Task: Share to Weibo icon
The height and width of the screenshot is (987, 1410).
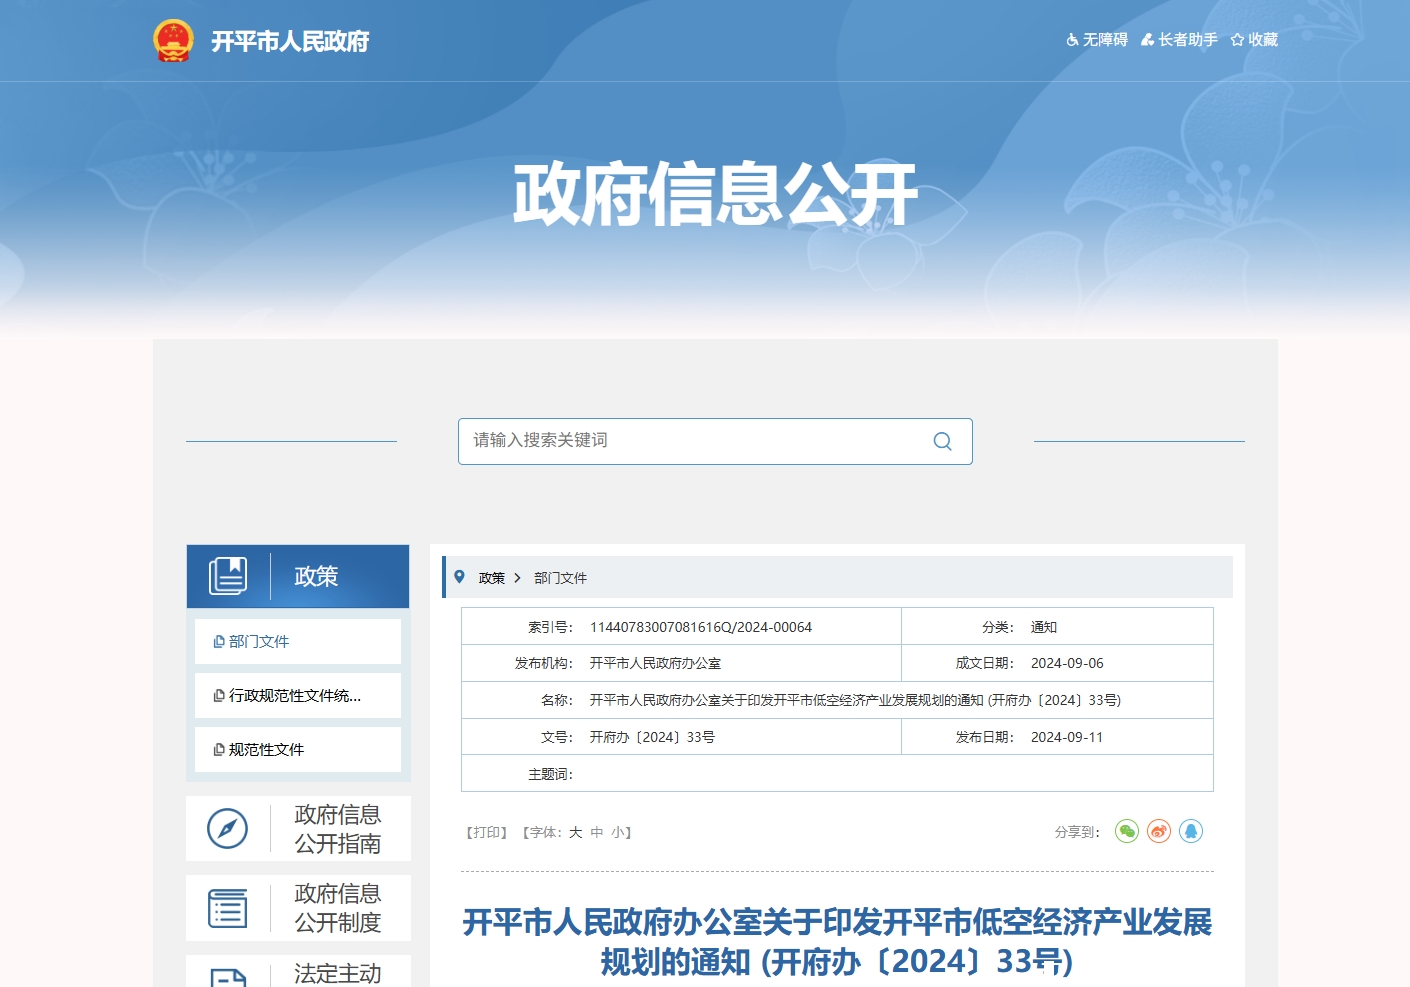Action: (1159, 831)
